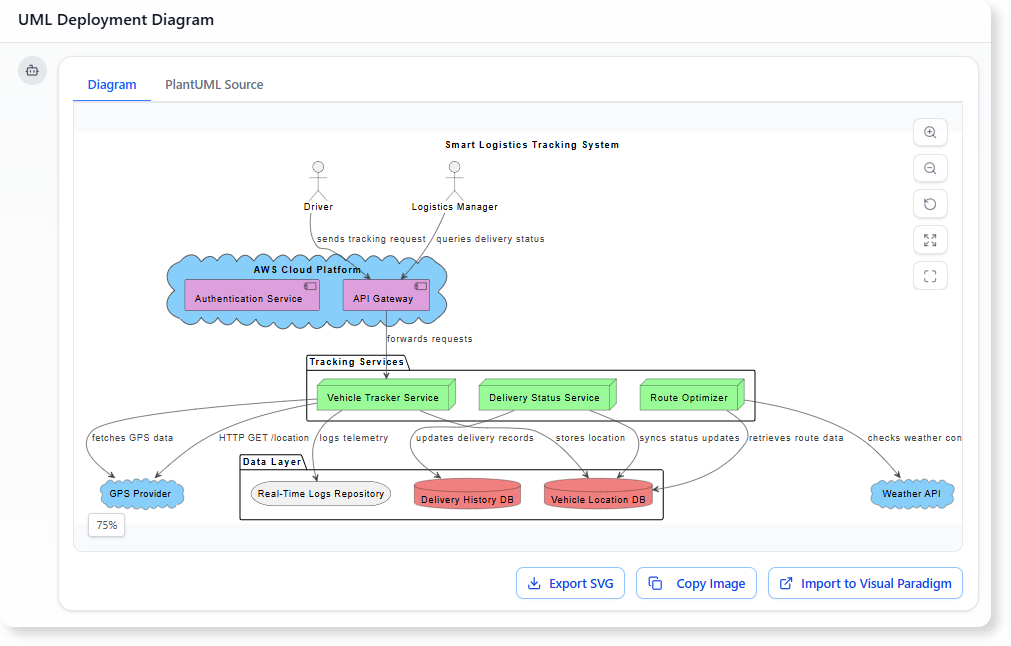
Task: Select the Diagram tab
Action: (x=111, y=84)
